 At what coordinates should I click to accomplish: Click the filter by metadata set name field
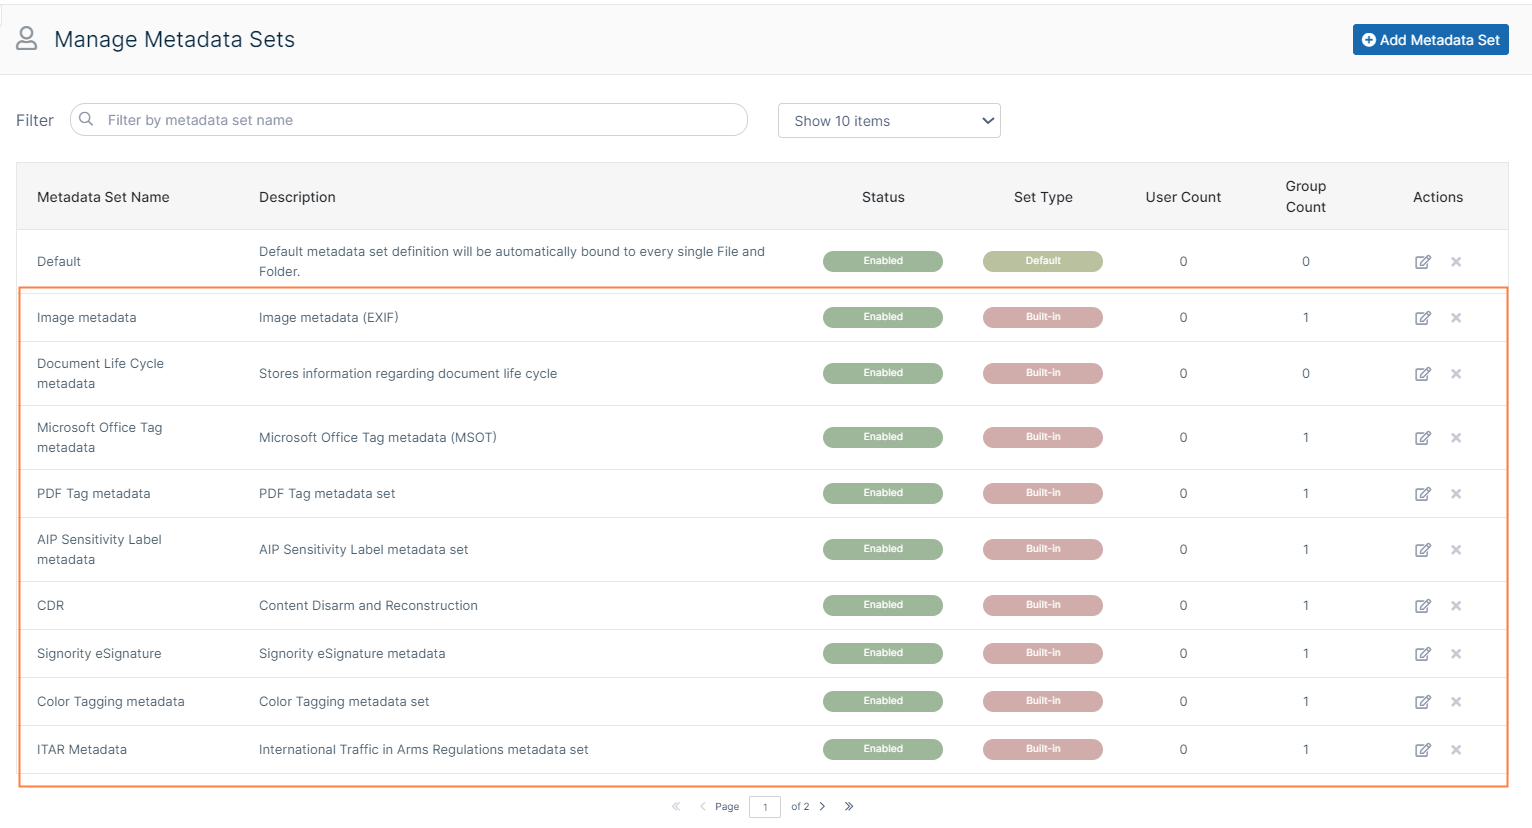(x=420, y=120)
